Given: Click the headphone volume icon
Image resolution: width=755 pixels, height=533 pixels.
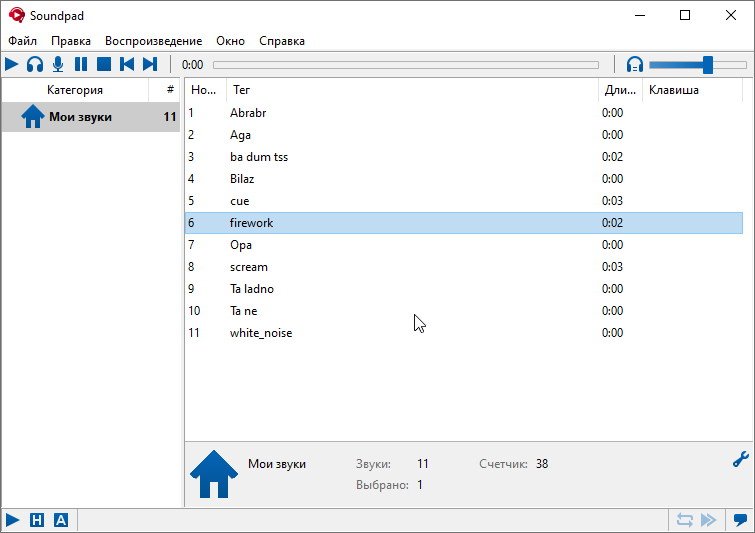Looking at the screenshot, I should pos(635,65).
